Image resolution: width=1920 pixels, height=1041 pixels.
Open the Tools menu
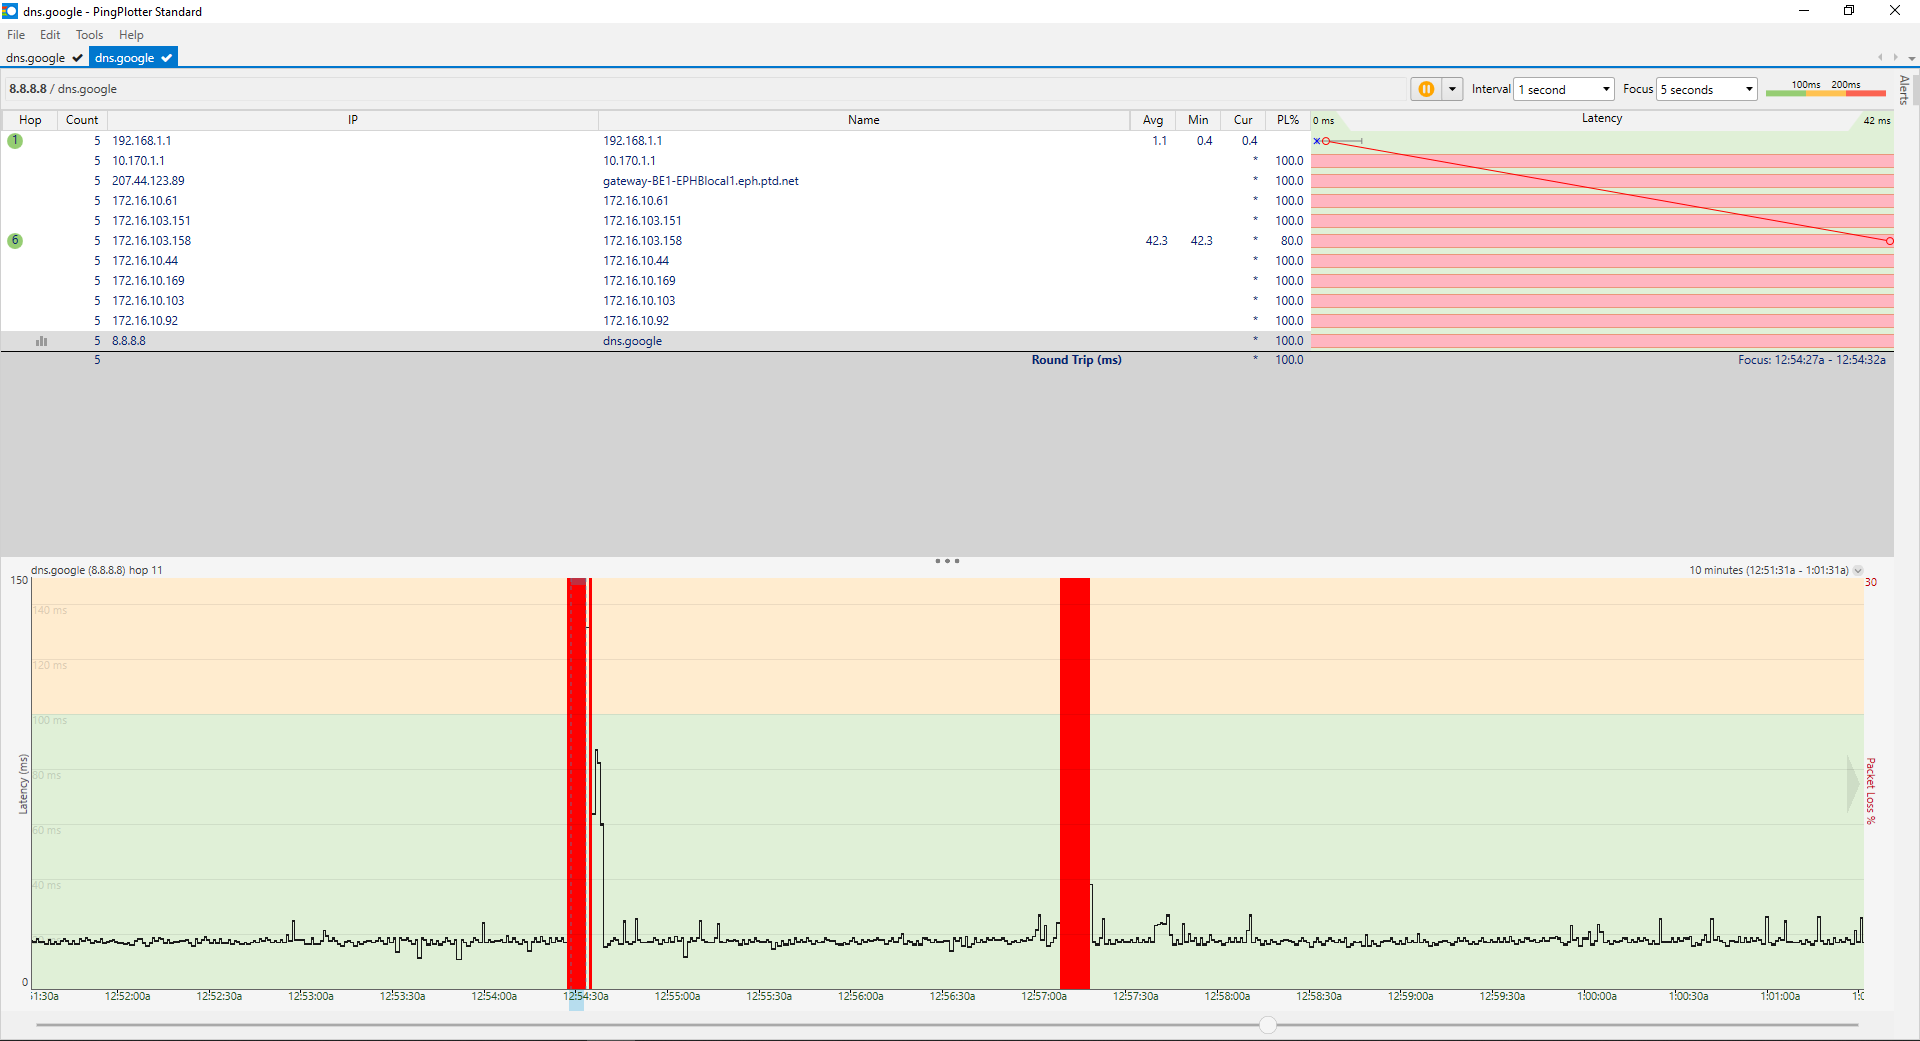pos(89,35)
